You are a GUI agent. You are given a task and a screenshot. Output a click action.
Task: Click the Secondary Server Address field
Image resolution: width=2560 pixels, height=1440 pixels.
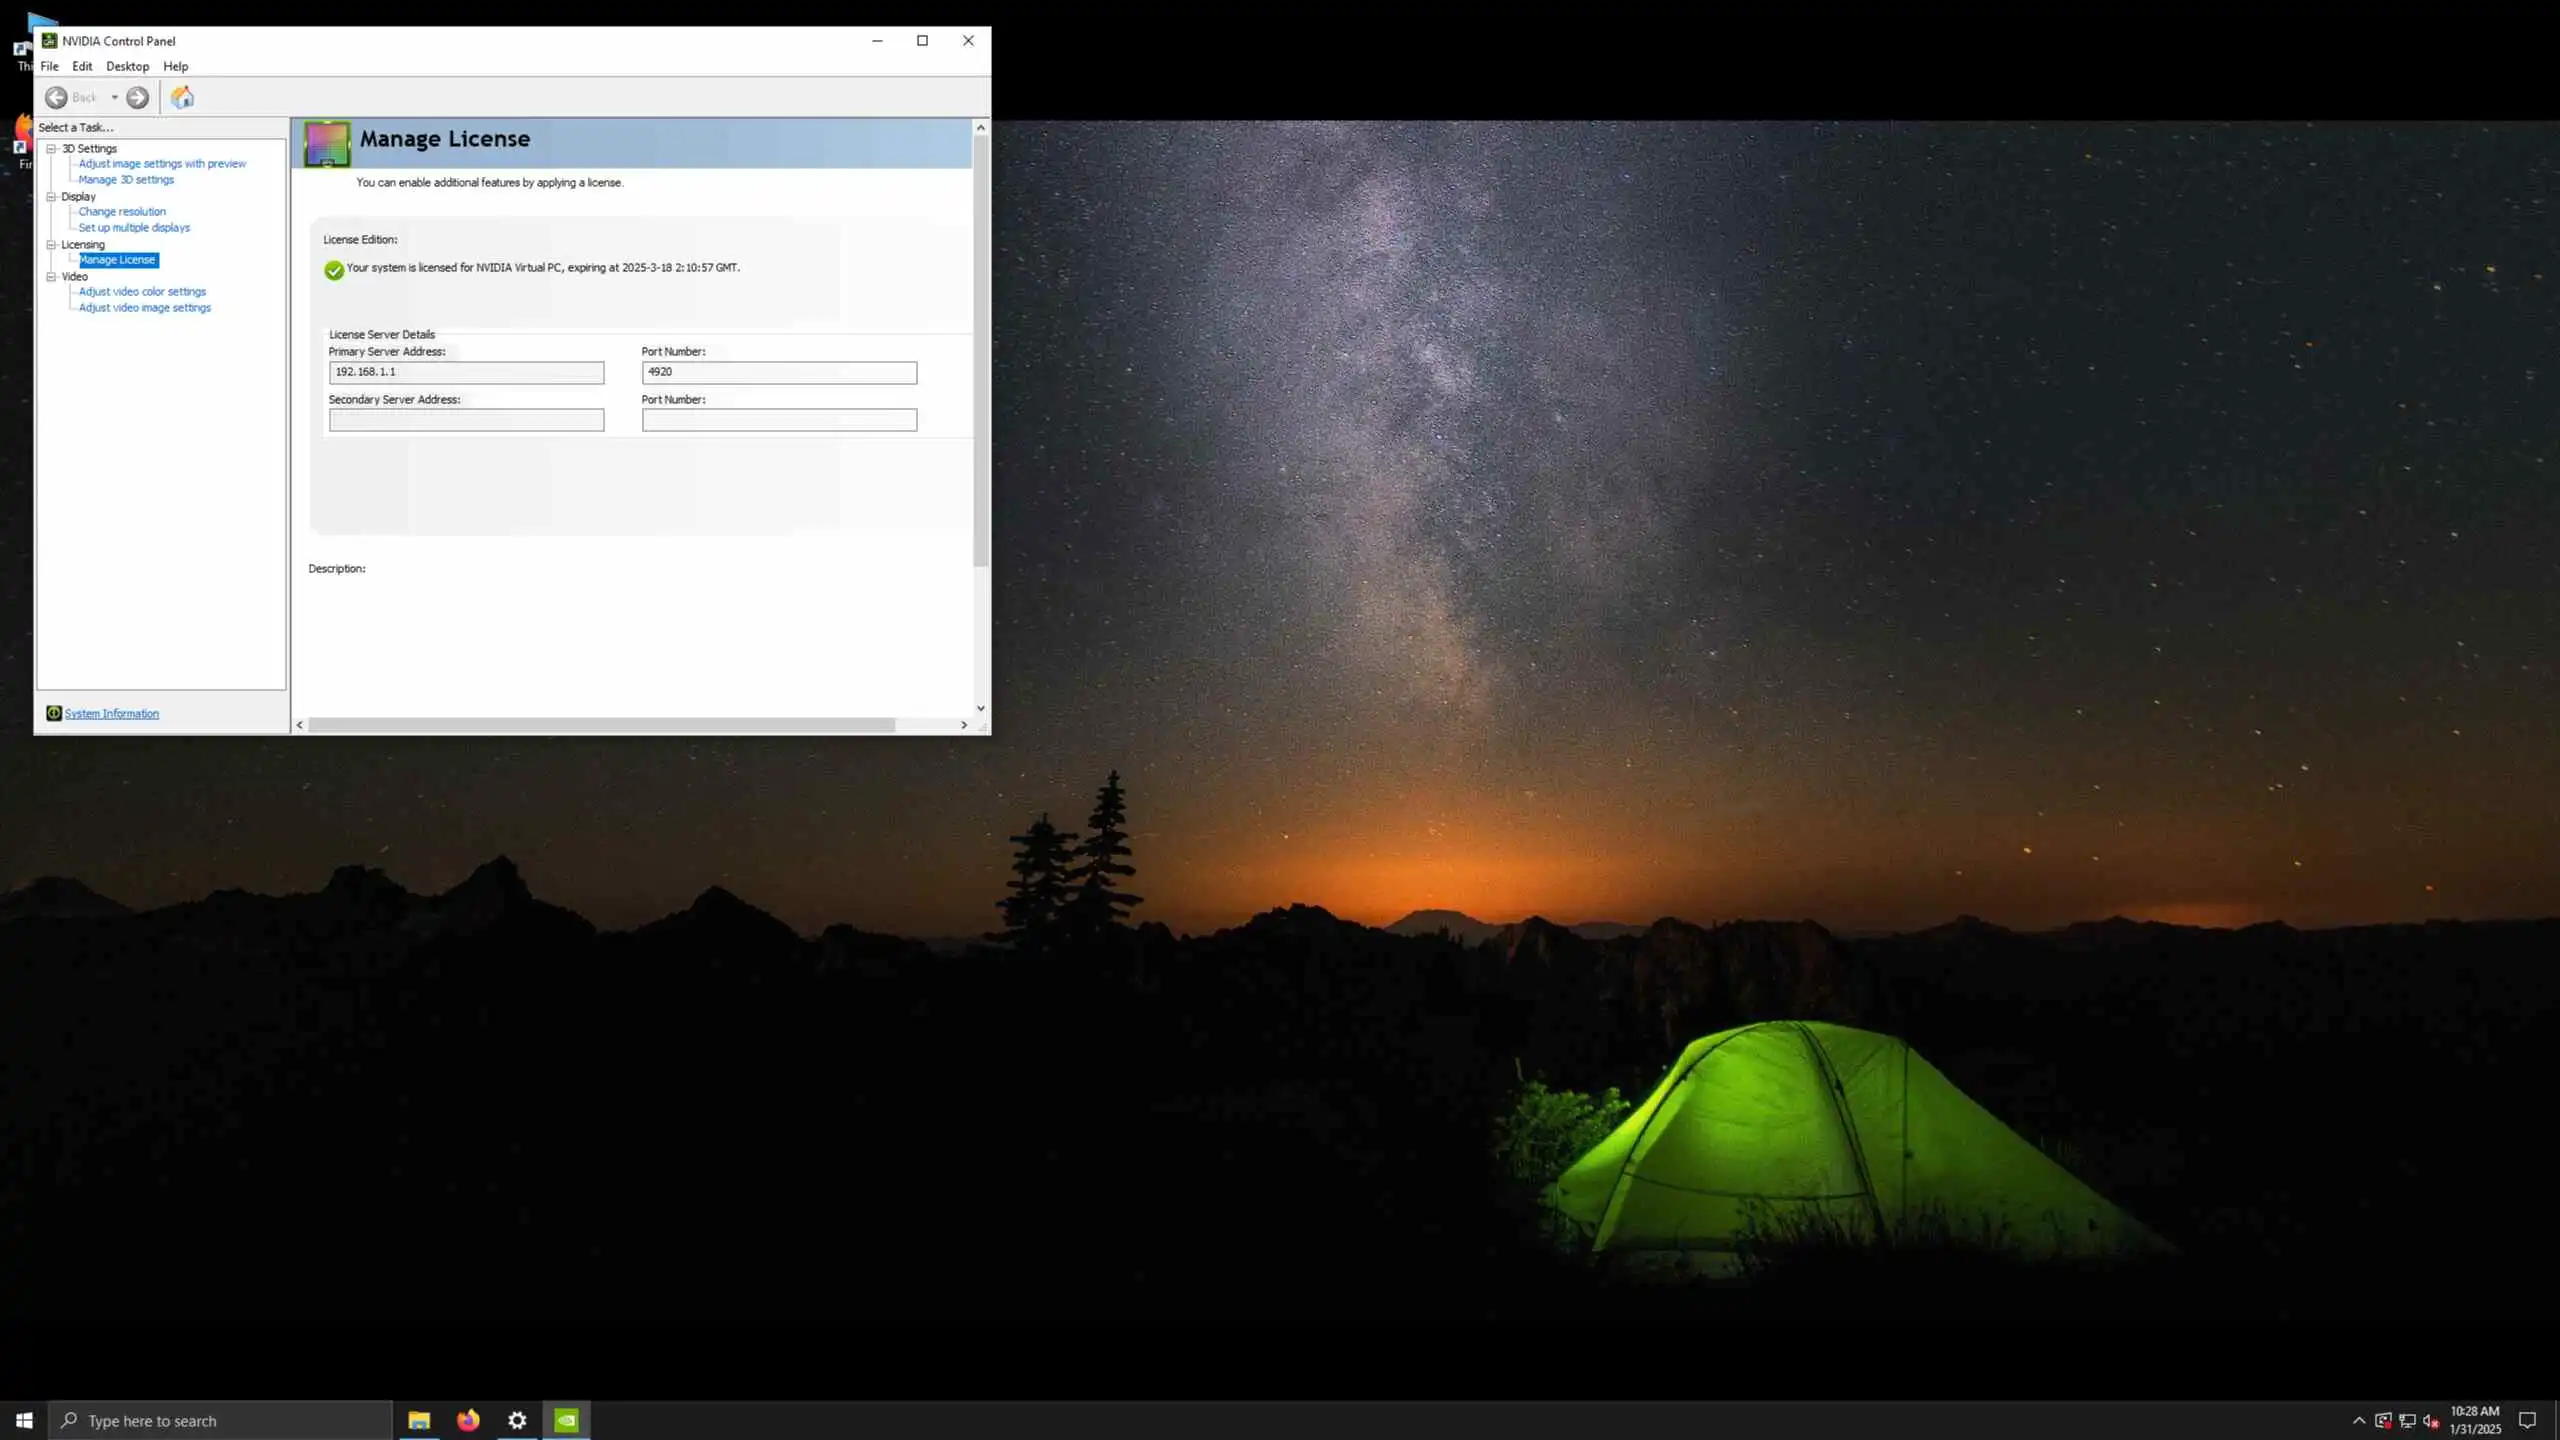(x=466, y=420)
